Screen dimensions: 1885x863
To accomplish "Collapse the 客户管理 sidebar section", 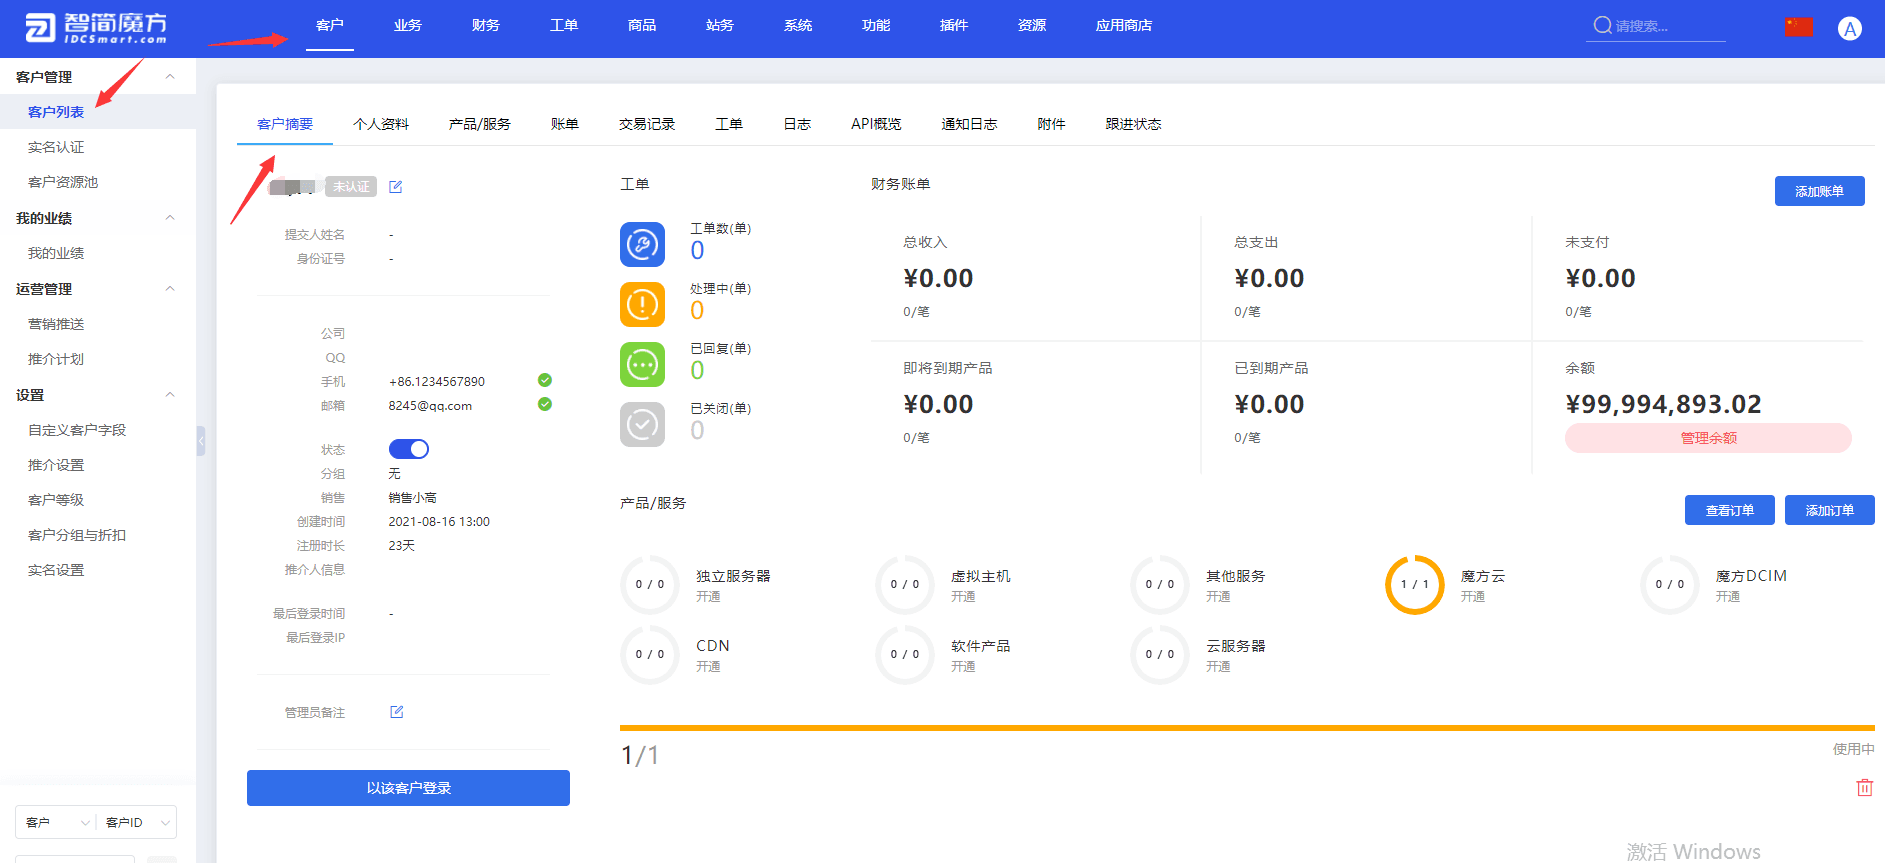I will (170, 77).
